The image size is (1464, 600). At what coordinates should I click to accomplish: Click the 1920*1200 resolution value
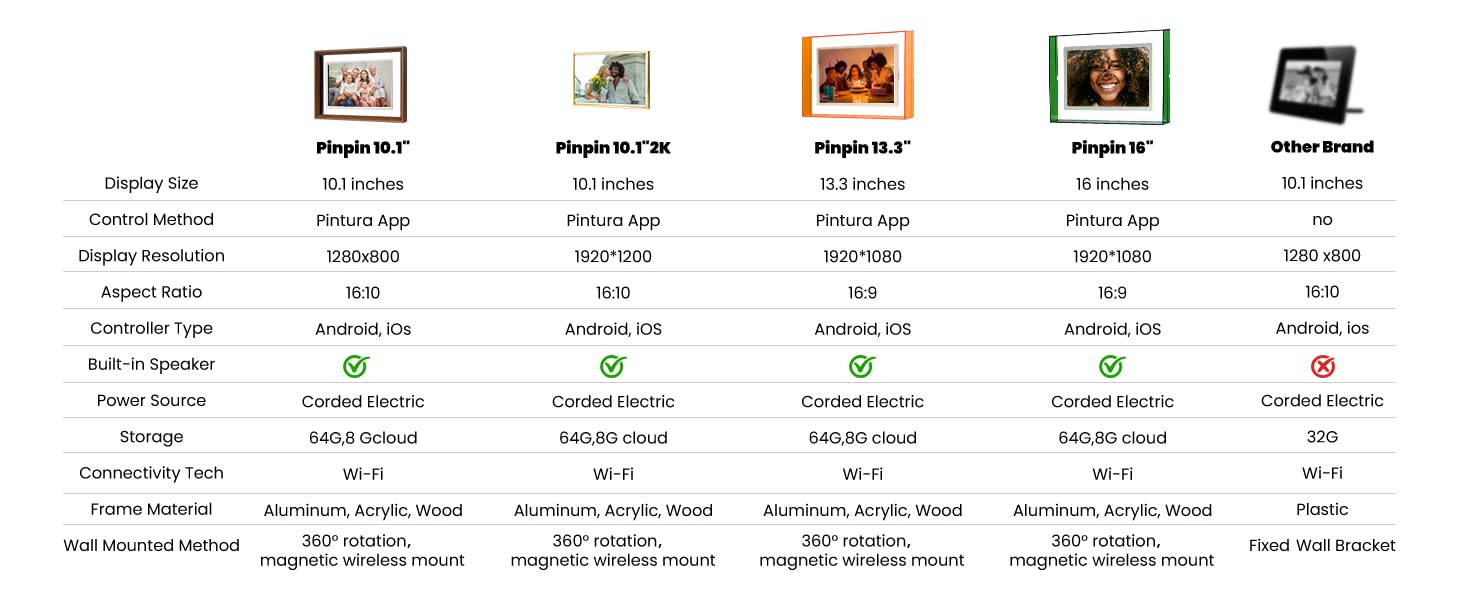point(613,257)
